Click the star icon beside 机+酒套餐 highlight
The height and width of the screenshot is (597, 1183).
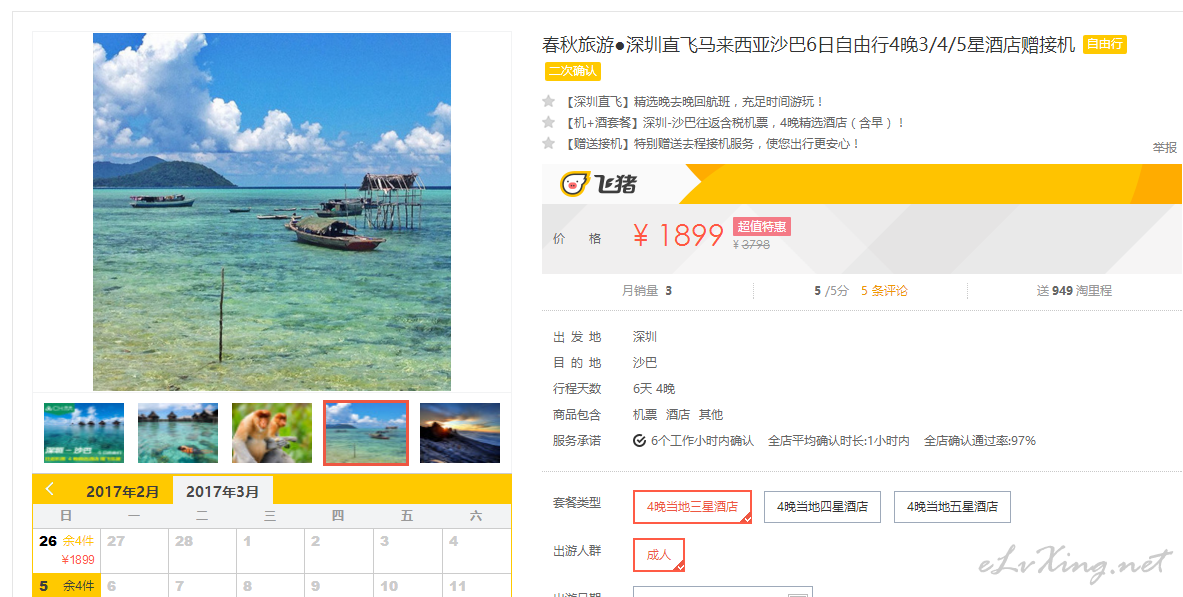pos(548,122)
